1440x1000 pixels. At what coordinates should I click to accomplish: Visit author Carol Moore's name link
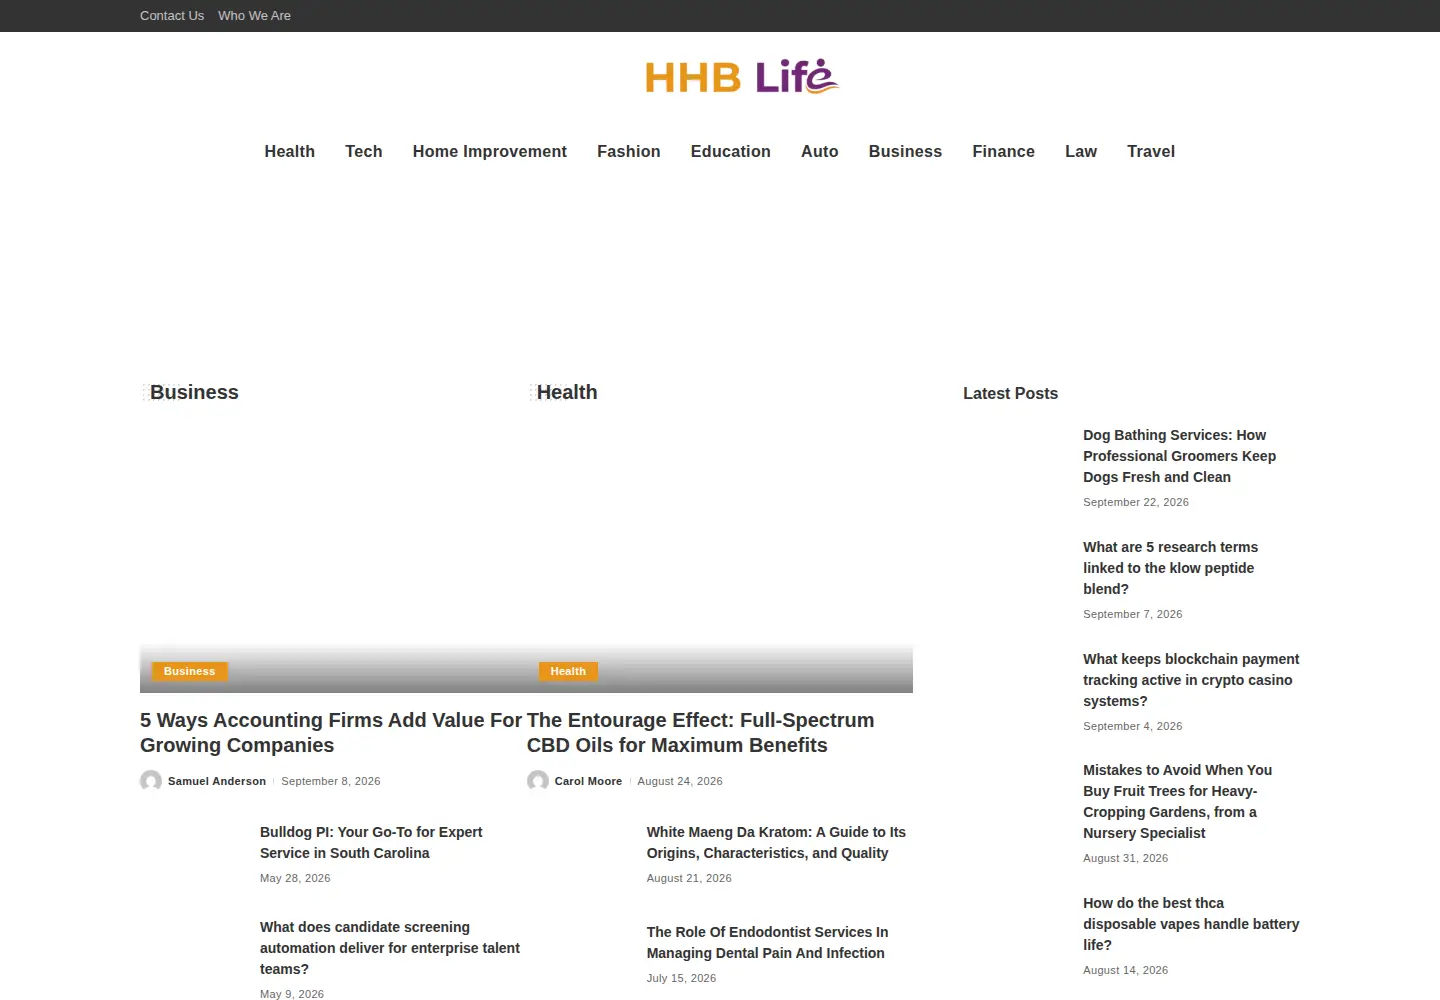(x=588, y=781)
